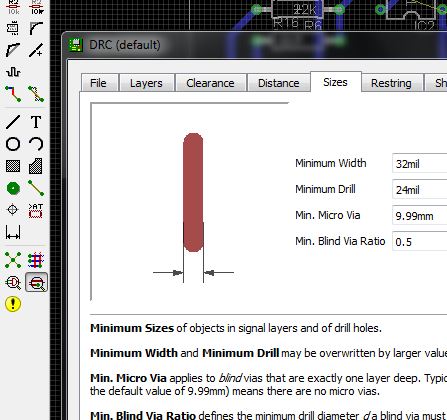
Task: Click the Min. Micro Via field showing 9.99mm
Action: (x=420, y=215)
